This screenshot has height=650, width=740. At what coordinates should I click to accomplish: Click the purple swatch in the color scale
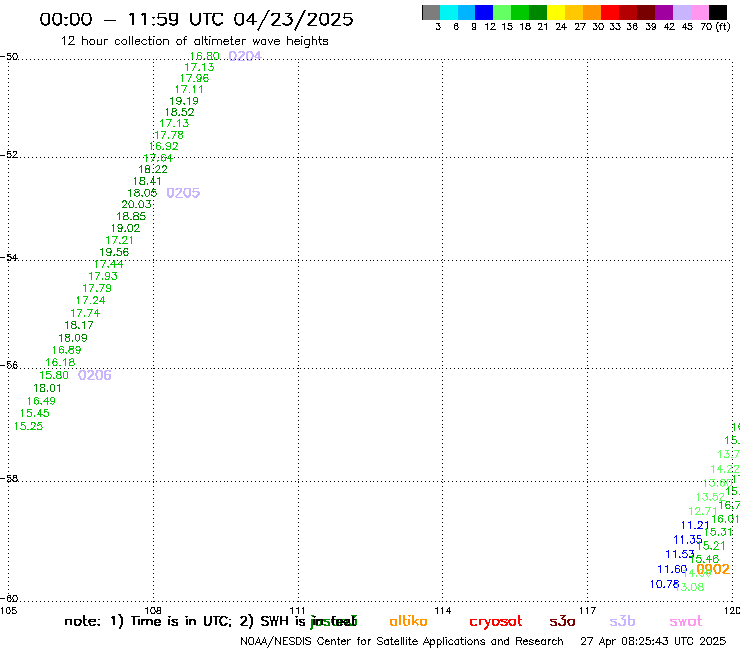pos(664,13)
